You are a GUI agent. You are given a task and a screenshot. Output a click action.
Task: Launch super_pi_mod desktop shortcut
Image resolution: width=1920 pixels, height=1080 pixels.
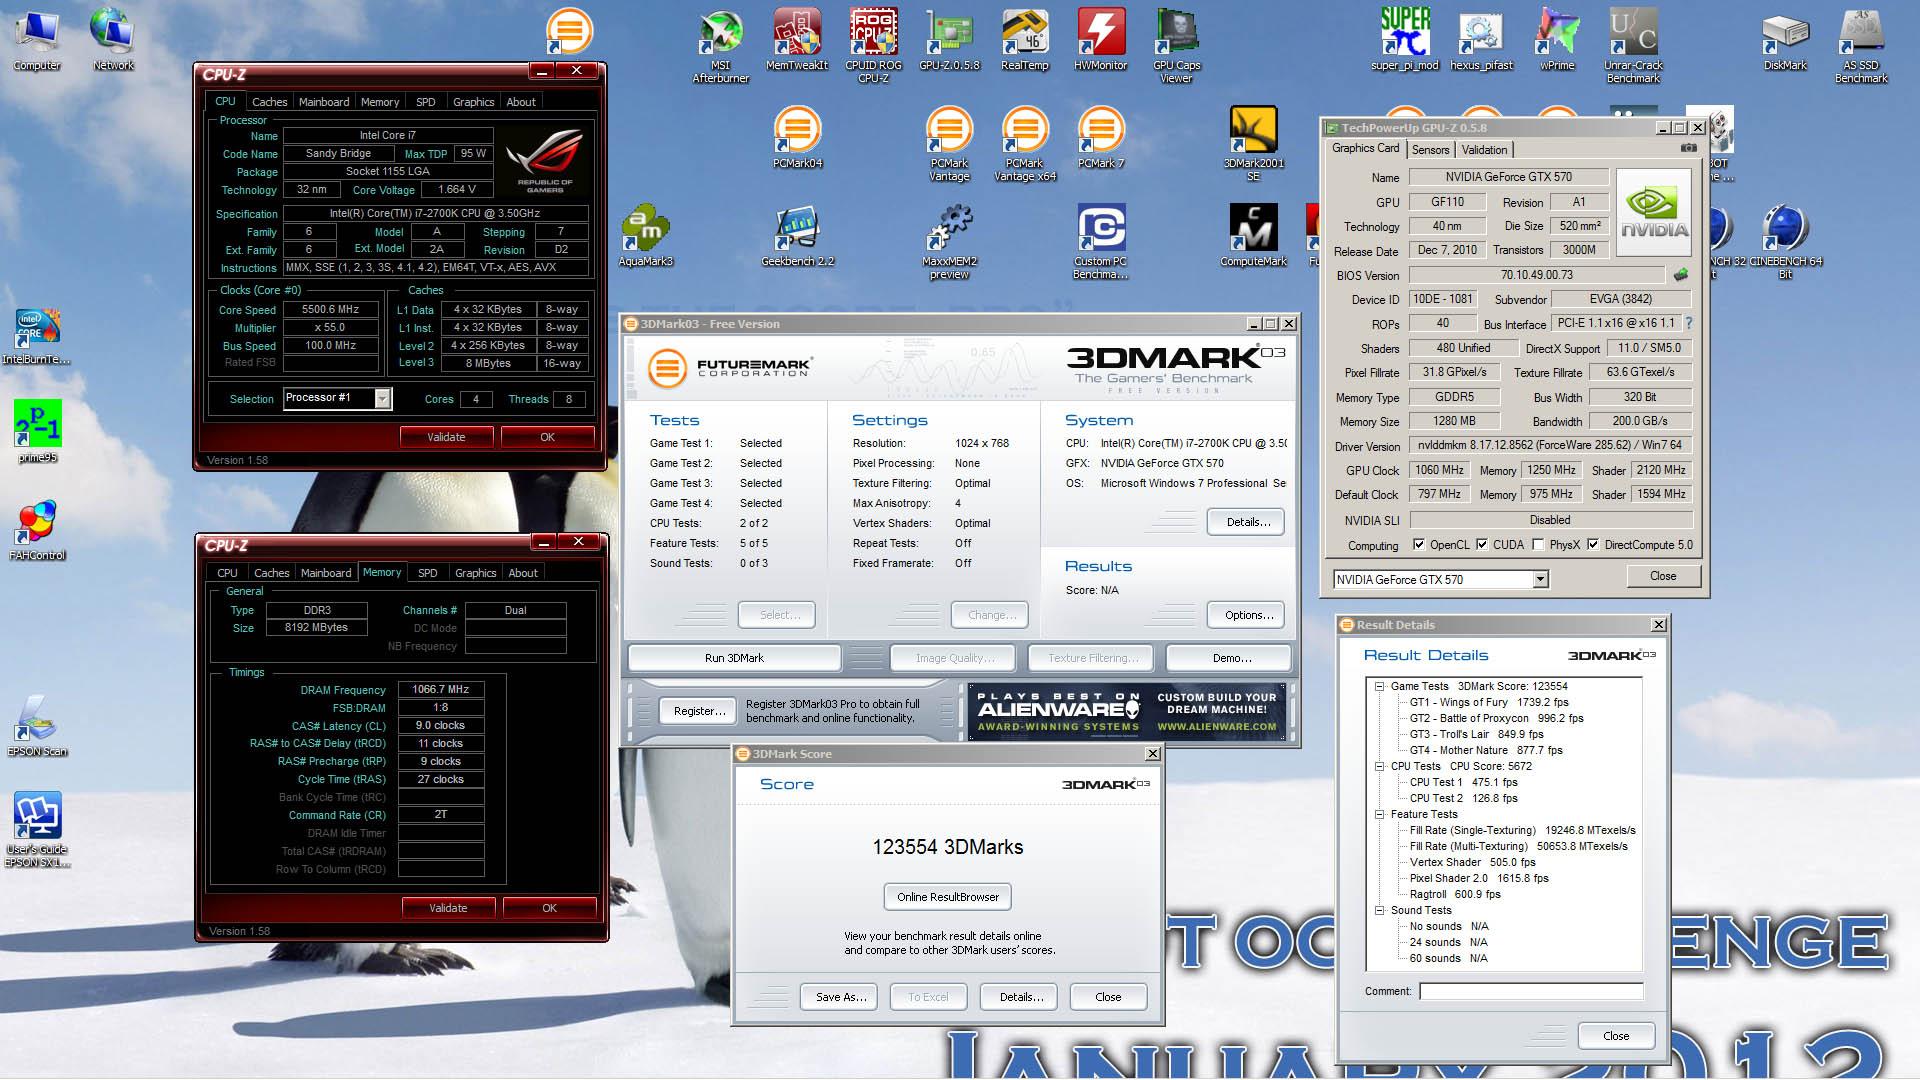point(1405,40)
